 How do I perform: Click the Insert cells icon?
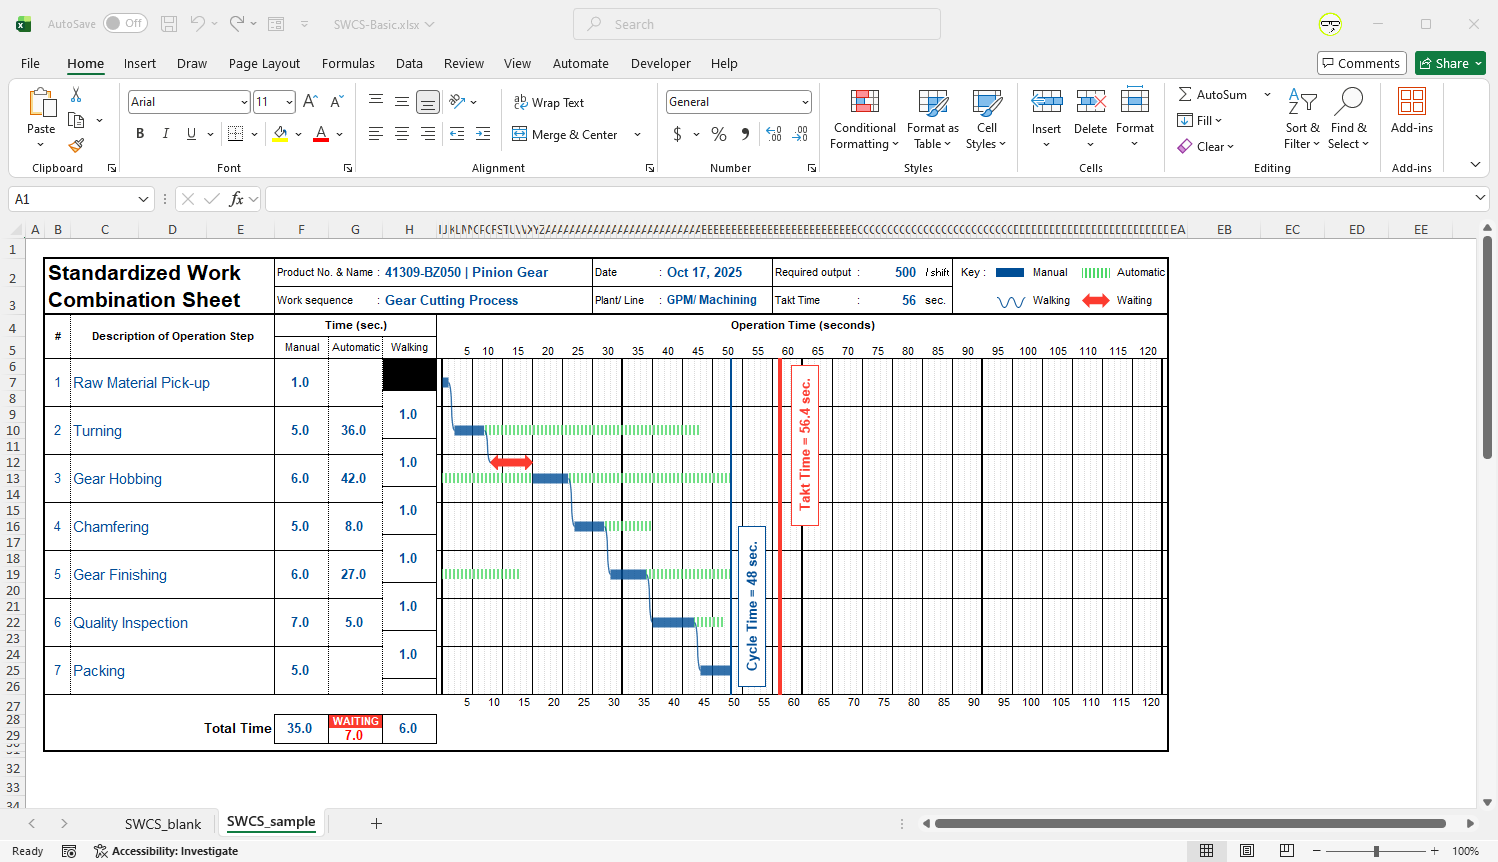pos(1046,102)
